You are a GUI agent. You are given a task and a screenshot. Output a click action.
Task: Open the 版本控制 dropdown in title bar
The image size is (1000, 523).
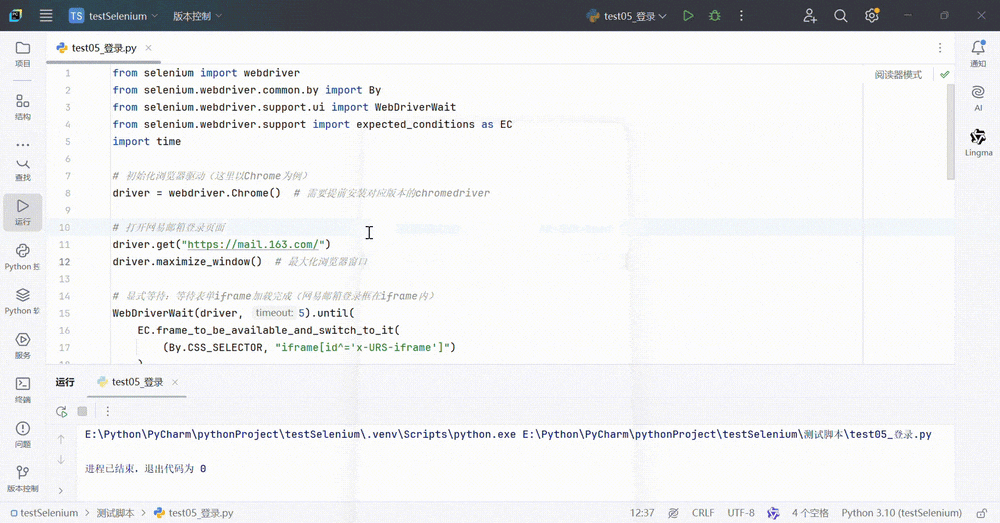pyautogui.click(x=197, y=16)
